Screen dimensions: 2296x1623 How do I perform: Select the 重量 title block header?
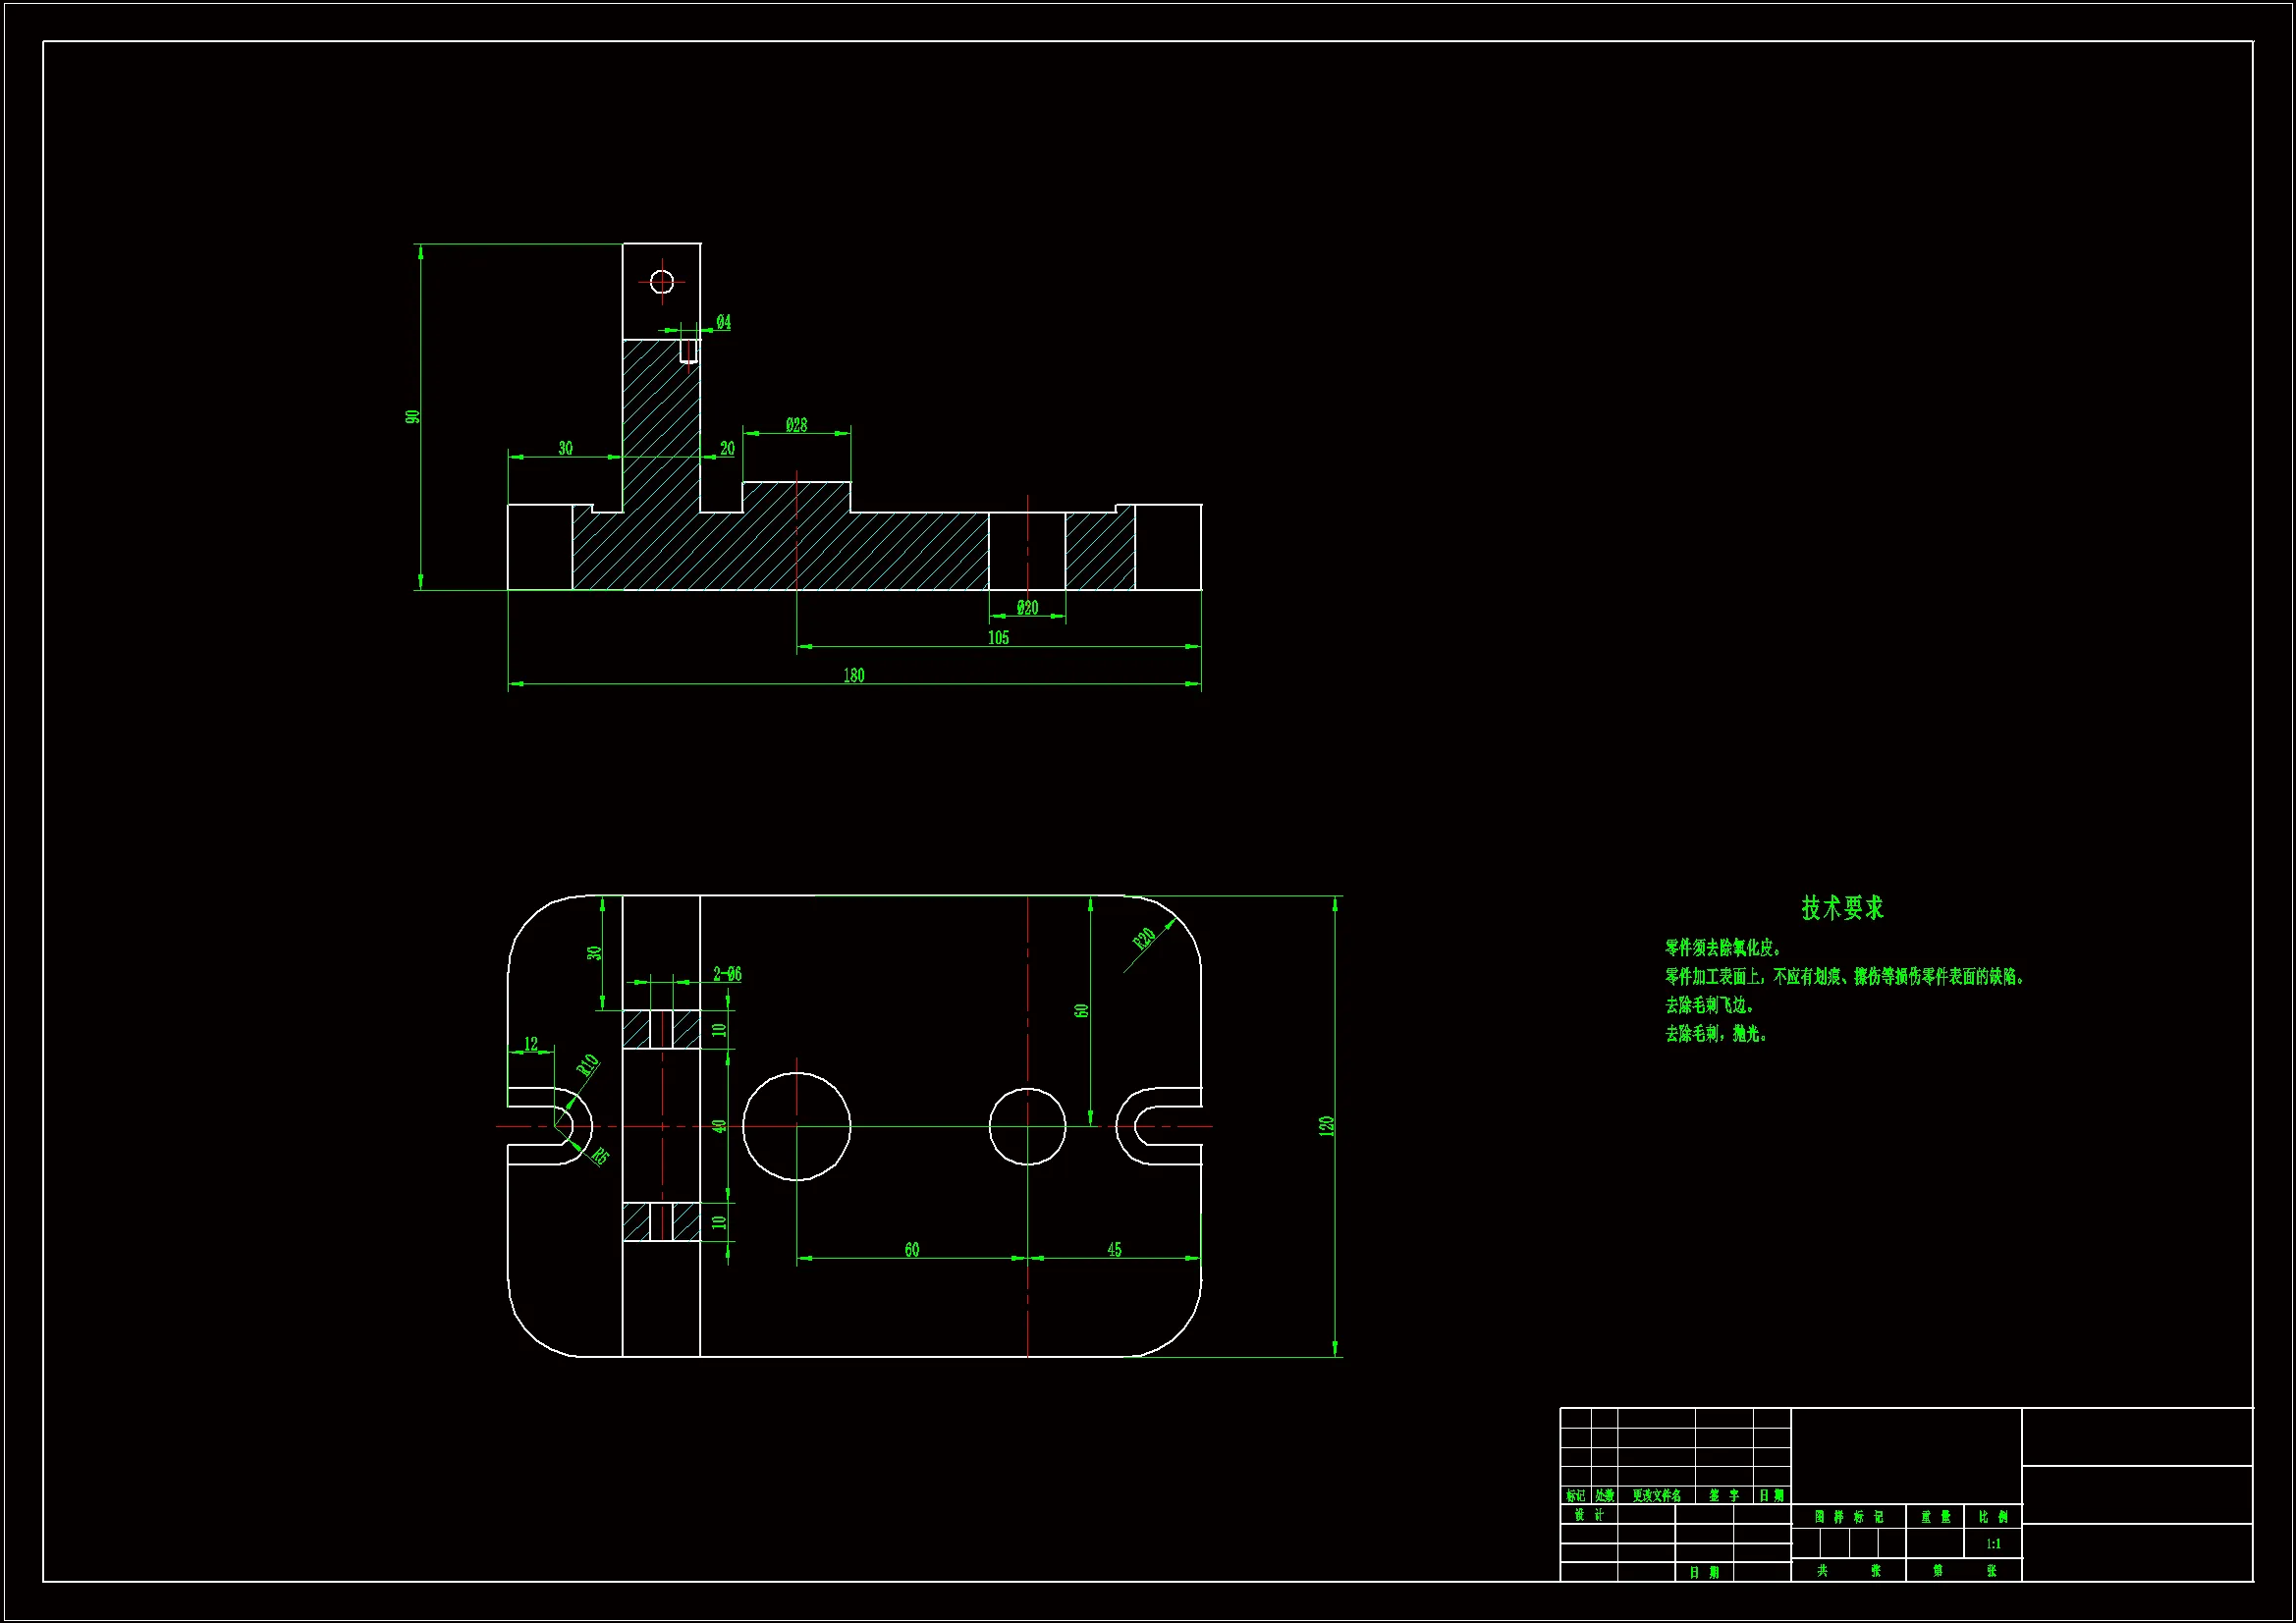[x=1935, y=1517]
